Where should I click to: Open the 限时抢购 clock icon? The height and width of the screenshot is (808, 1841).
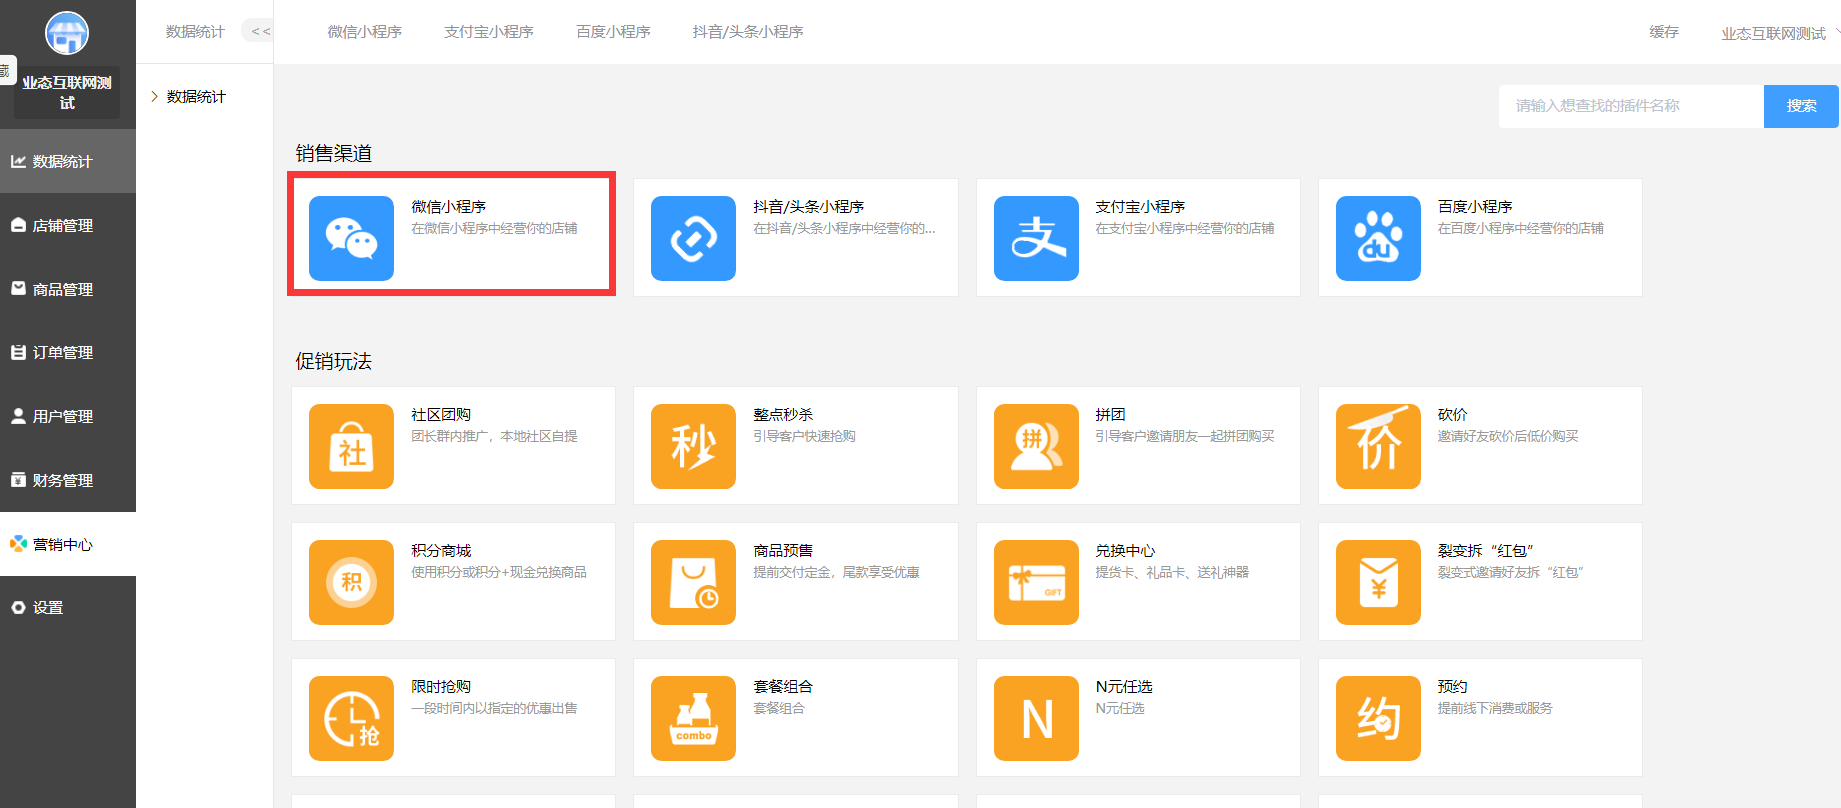[x=351, y=718]
